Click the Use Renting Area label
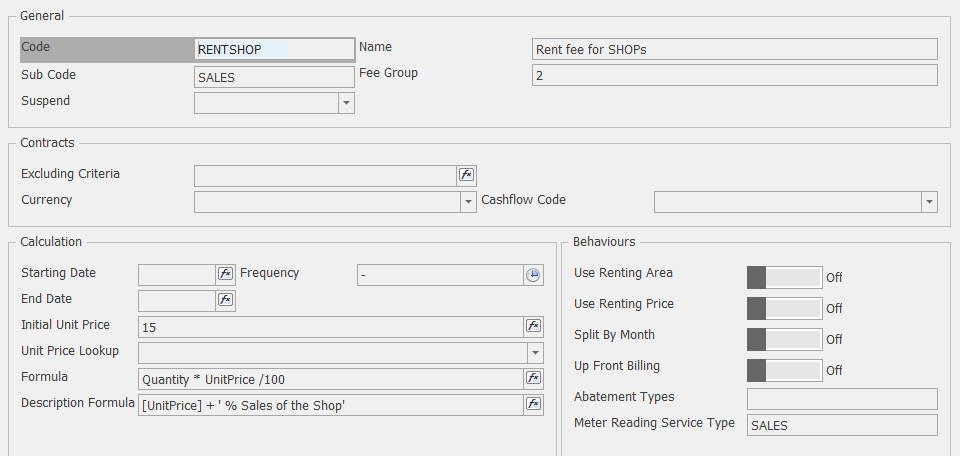Viewport: 960px width, 456px height. [x=623, y=273]
